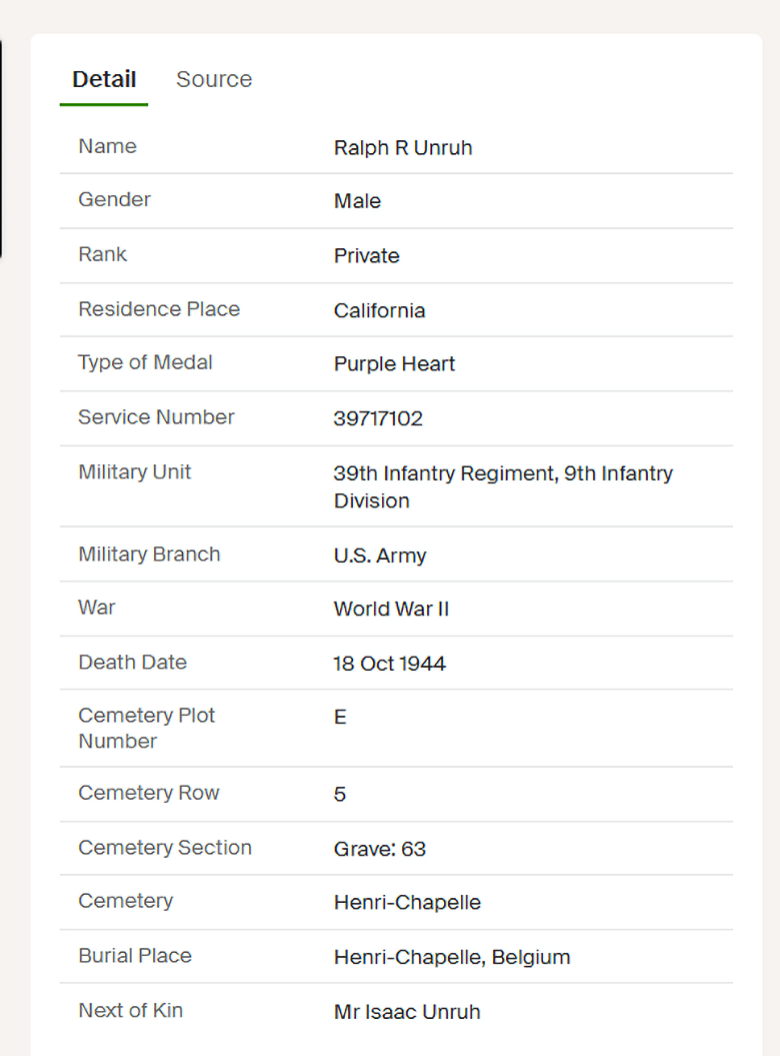
Task: Select the gender value Male
Action: pyautogui.click(x=357, y=201)
